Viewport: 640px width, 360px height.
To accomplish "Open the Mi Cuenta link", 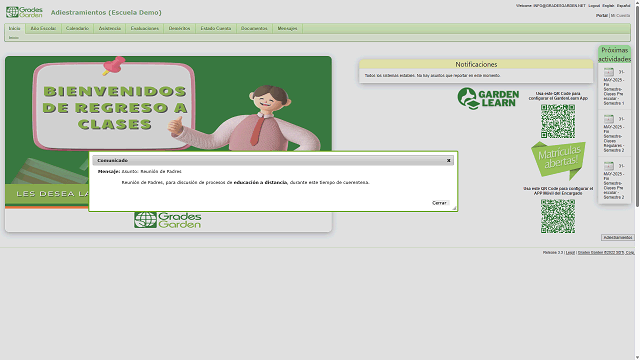I will pos(620,16).
